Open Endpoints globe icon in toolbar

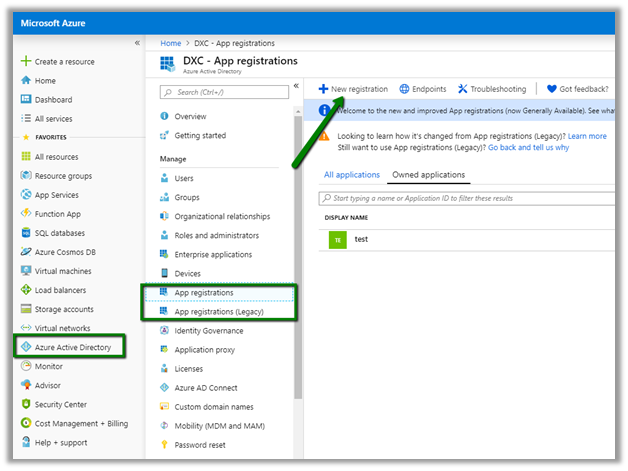point(404,89)
